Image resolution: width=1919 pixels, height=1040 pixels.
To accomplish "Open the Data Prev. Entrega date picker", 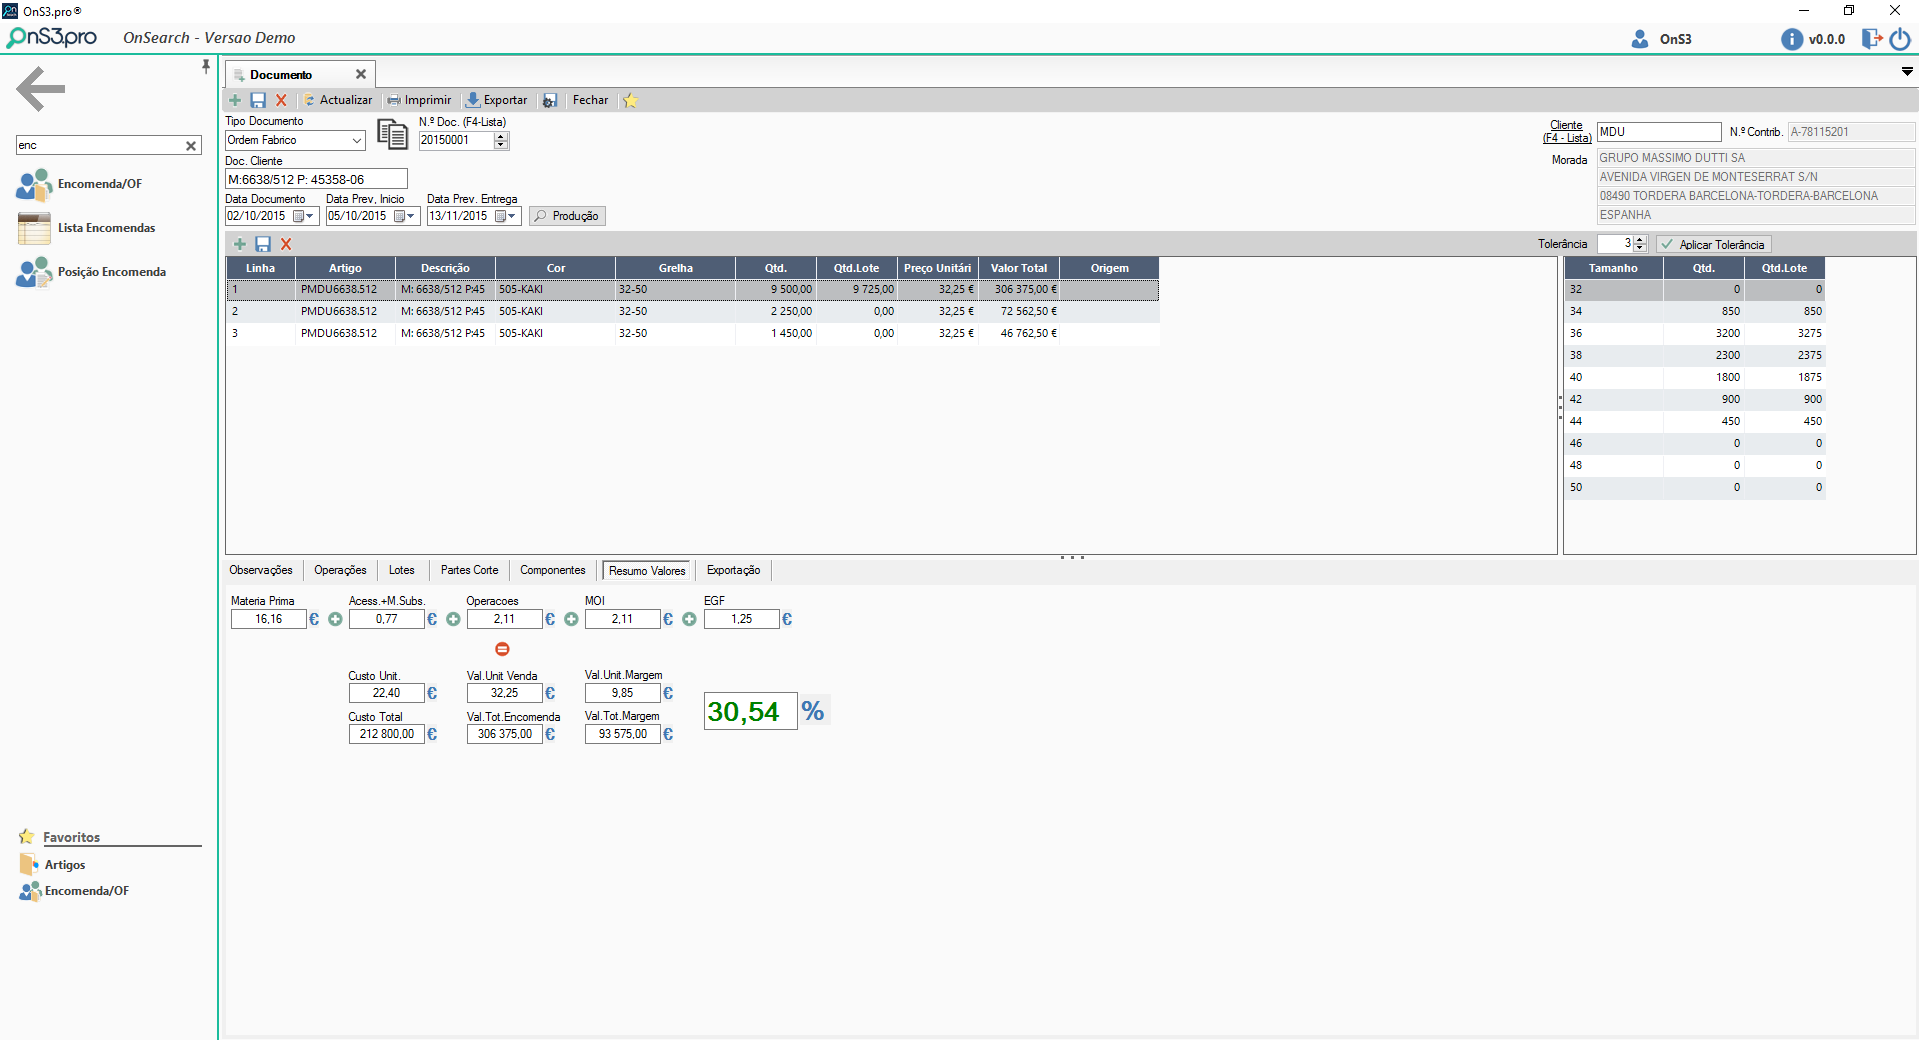I will coord(506,217).
